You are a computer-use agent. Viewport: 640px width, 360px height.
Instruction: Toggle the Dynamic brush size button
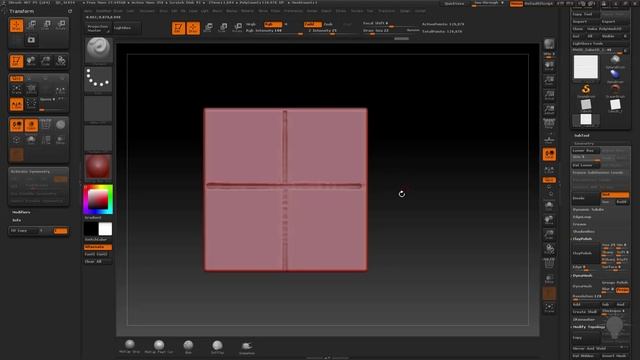coord(413,30)
